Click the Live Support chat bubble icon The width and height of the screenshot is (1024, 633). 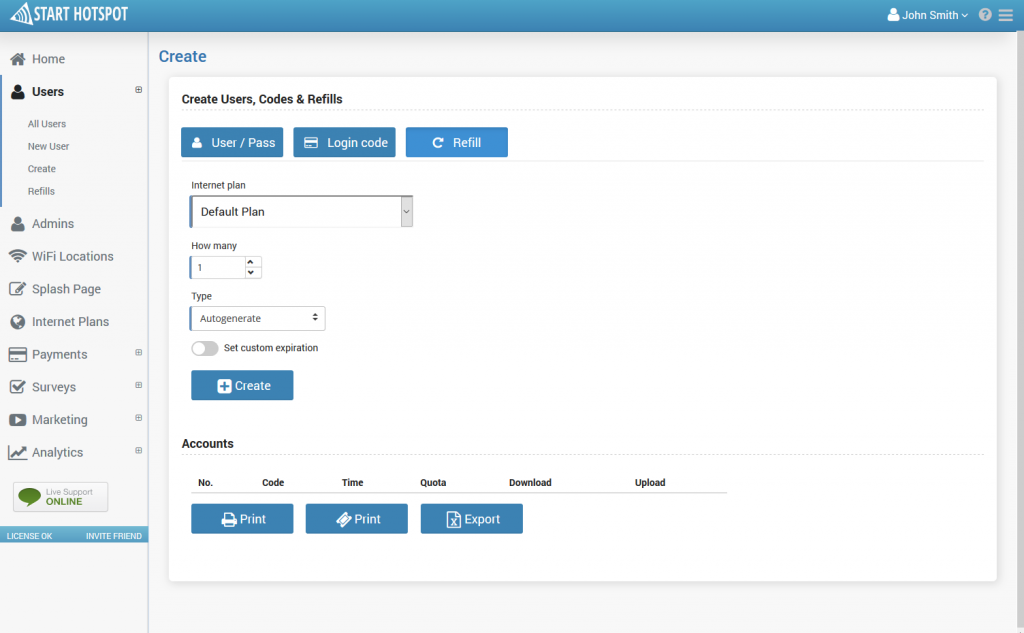tap(29, 496)
